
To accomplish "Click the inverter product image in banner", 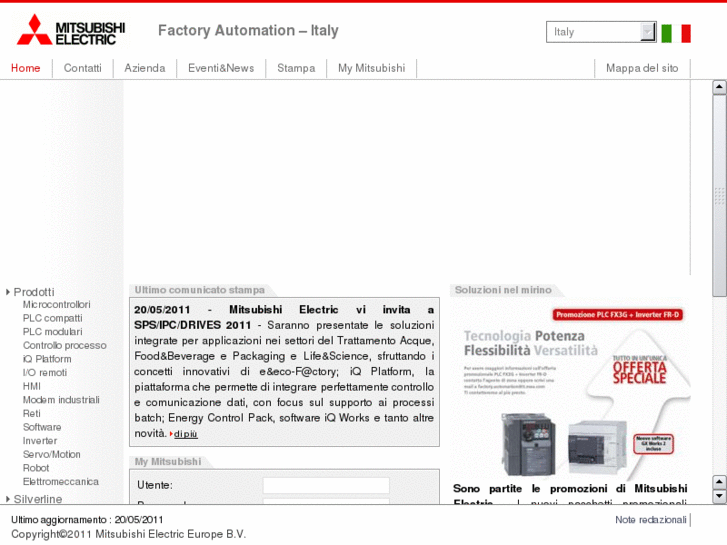I will (529, 444).
